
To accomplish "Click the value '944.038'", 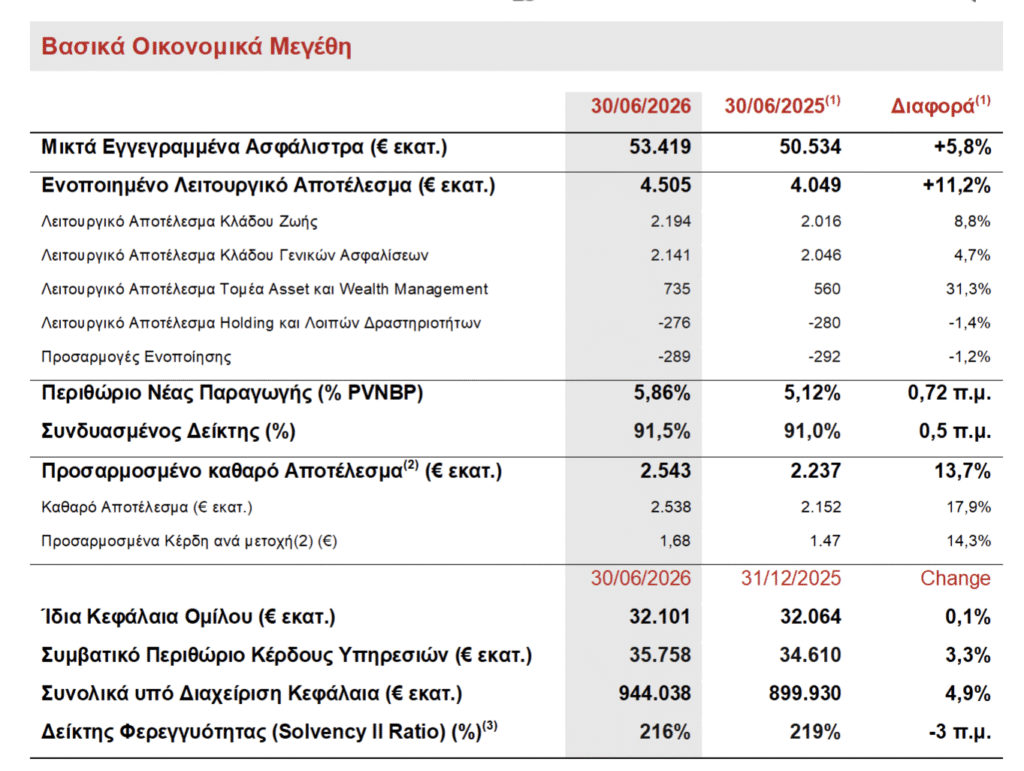I will coord(654,693).
